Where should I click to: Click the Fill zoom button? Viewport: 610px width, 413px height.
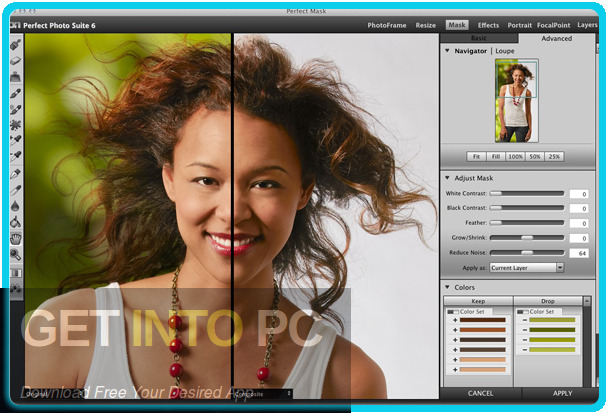tap(496, 156)
